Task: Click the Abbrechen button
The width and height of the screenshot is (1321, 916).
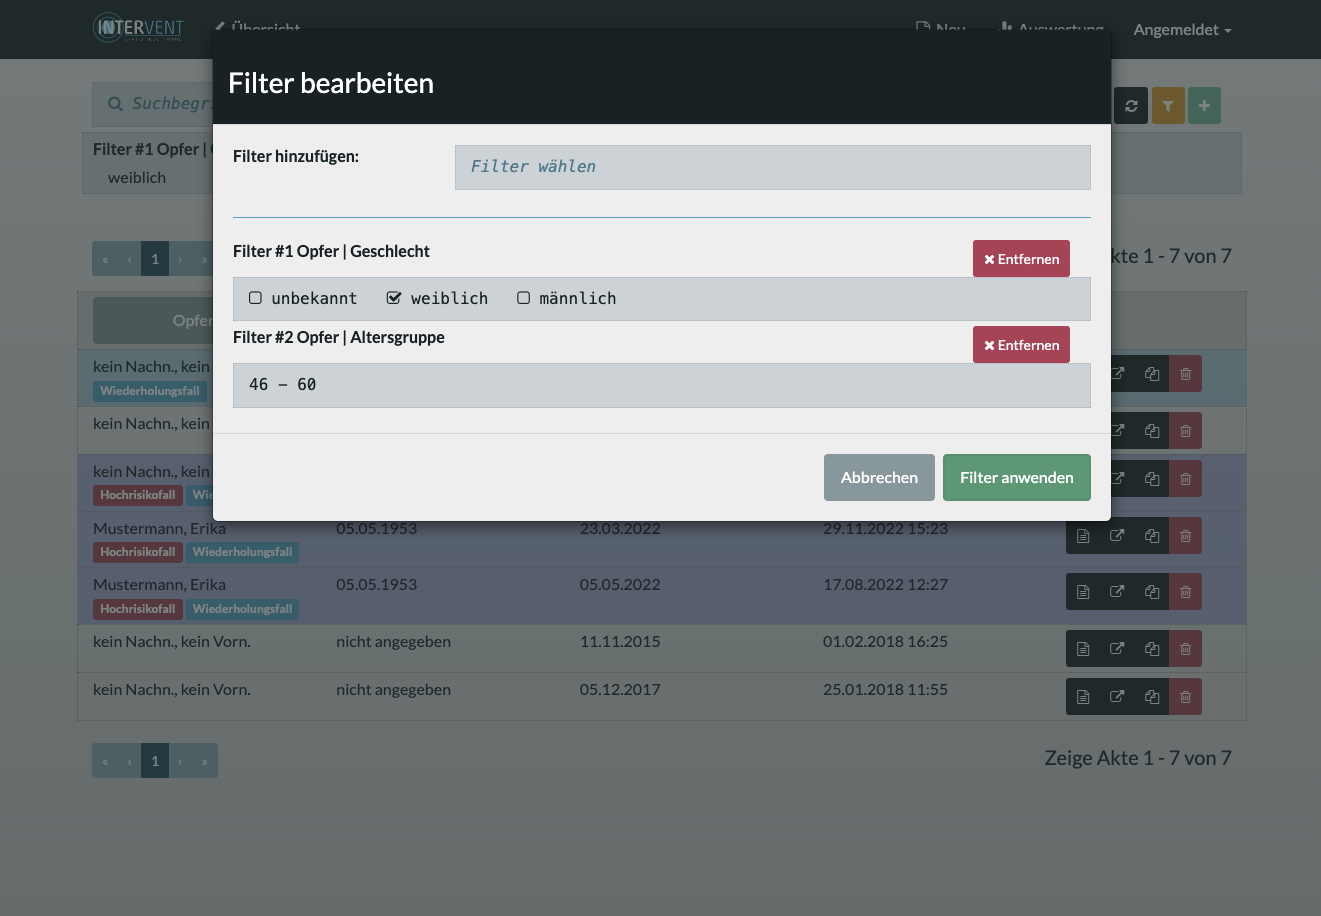Action: click(x=879, y=477)
